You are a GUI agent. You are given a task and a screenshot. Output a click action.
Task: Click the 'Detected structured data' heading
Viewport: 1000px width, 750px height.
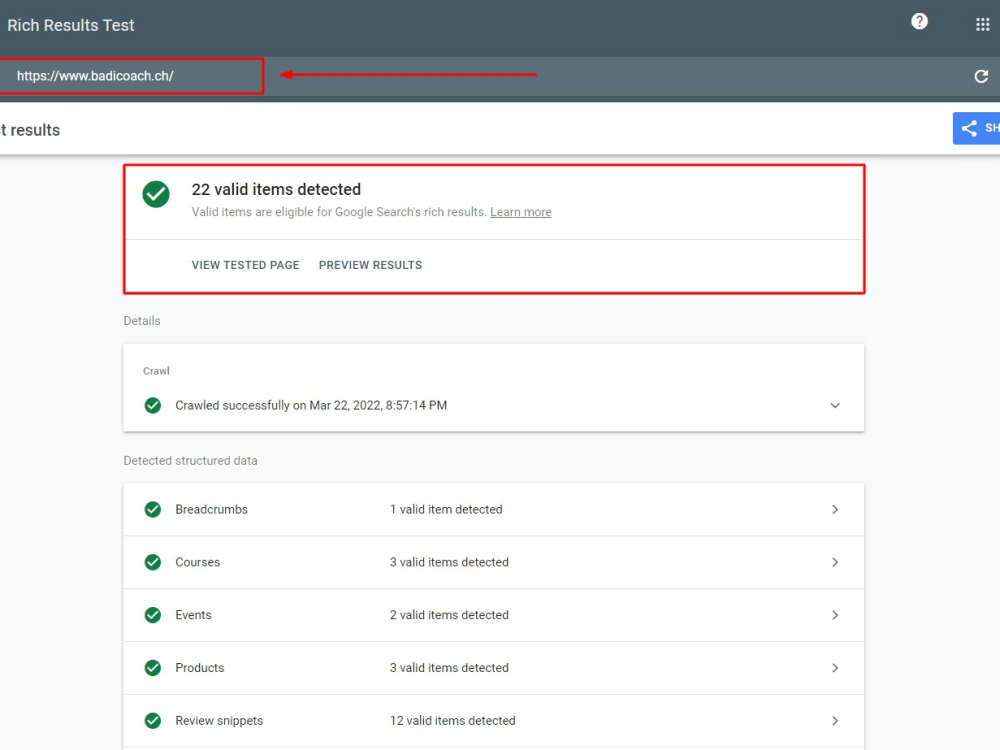click(x=190, y=460)
